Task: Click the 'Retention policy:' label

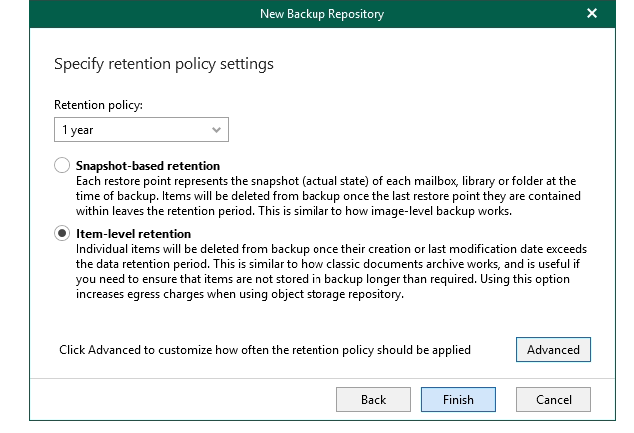Action: point(98,105)
